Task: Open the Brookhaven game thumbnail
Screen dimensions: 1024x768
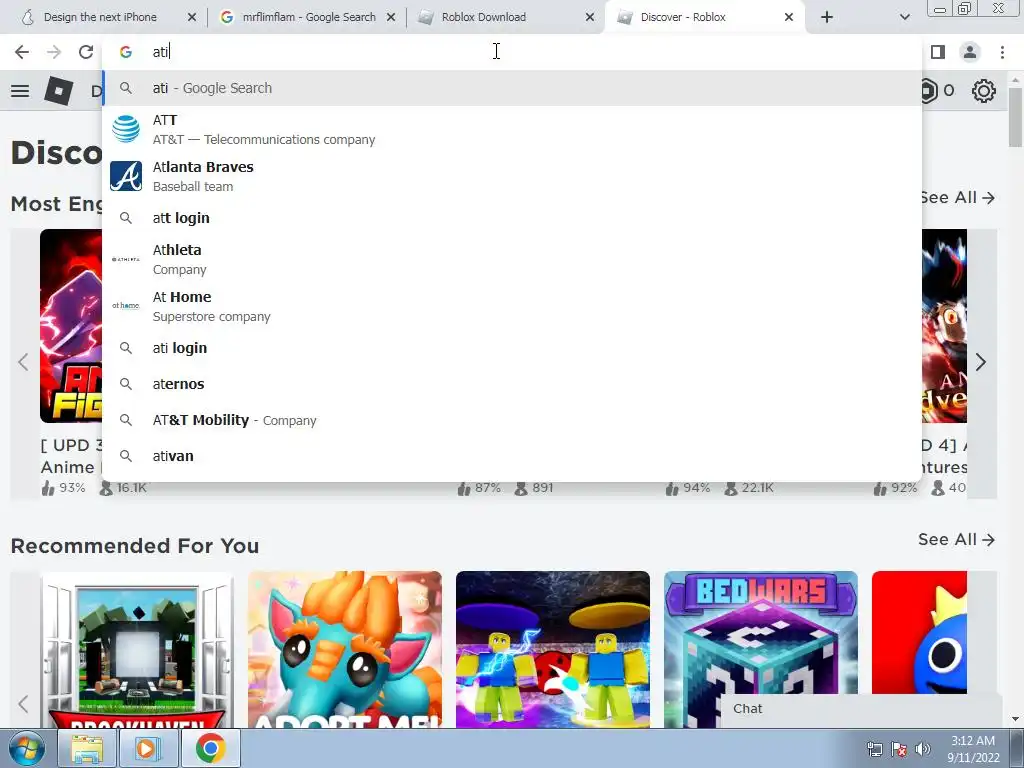Action: coord(136,650)
